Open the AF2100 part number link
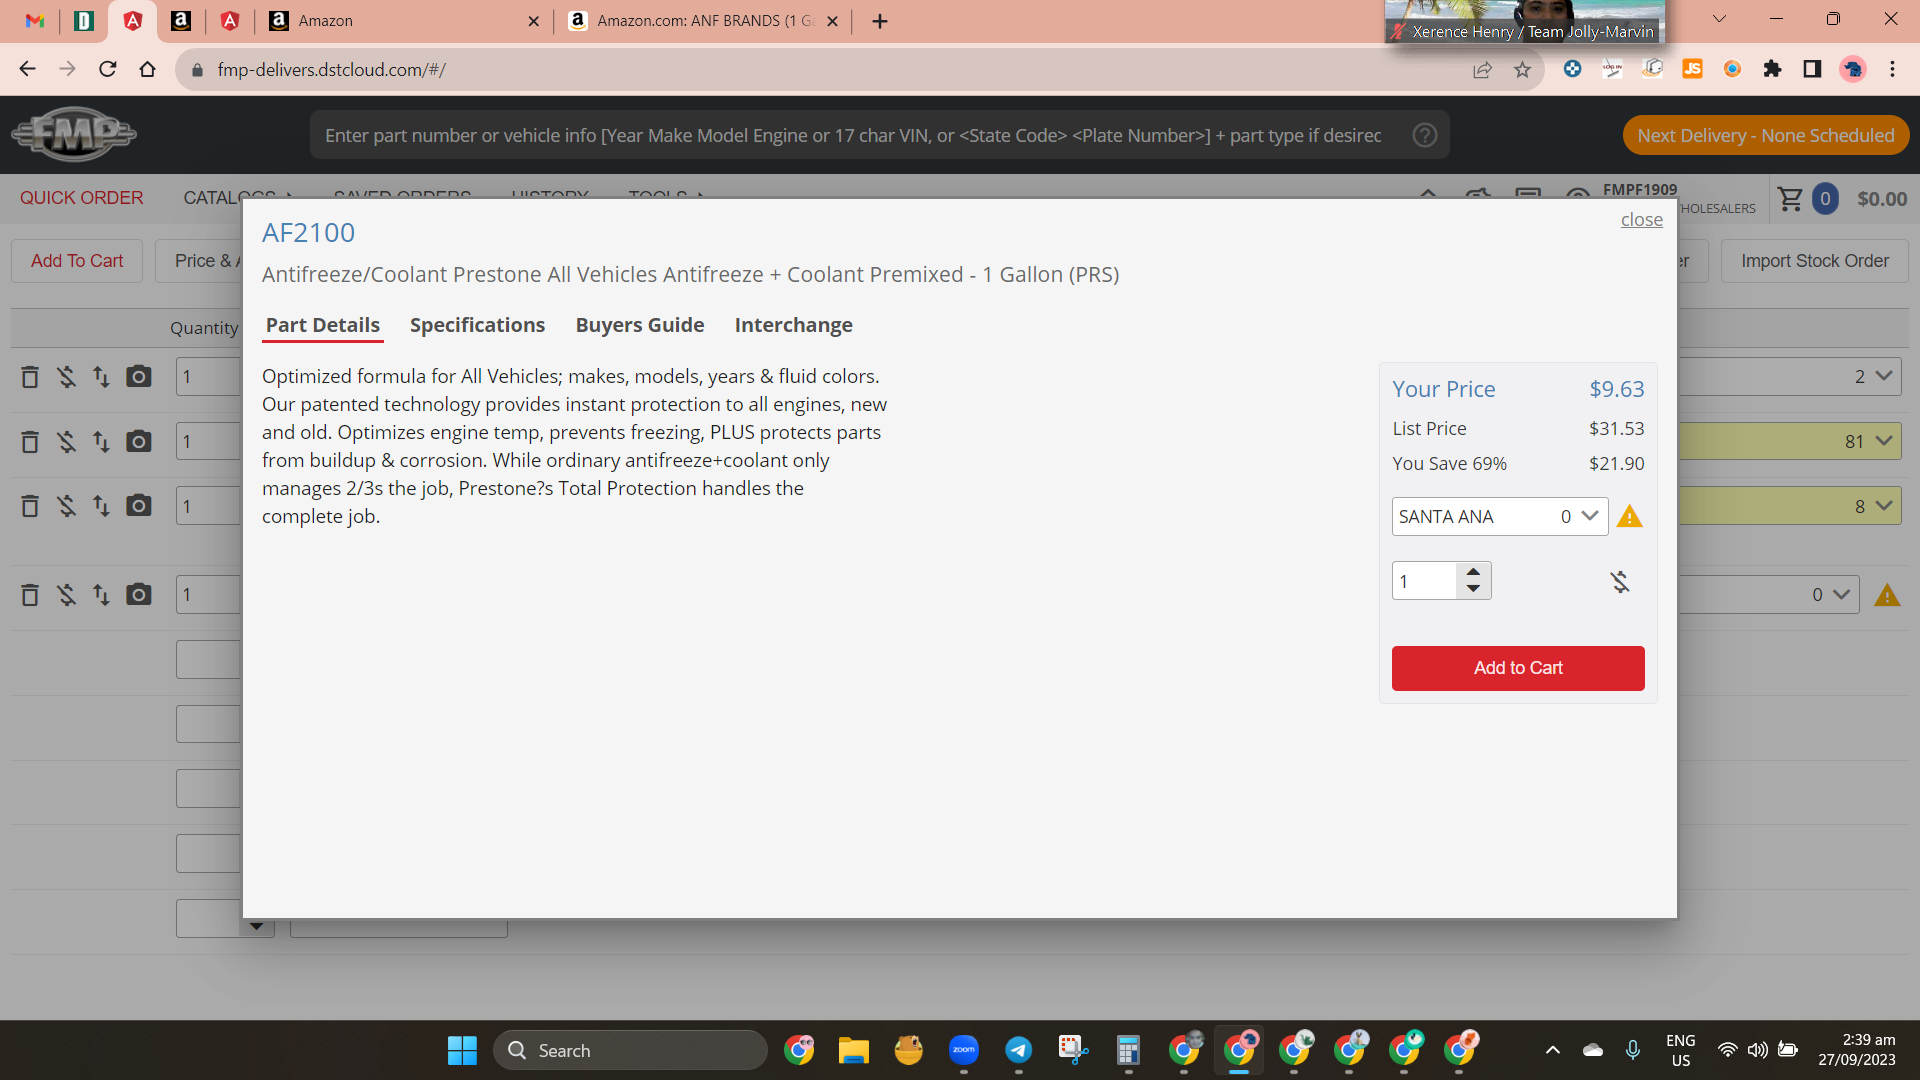 (x=308, y=233)
